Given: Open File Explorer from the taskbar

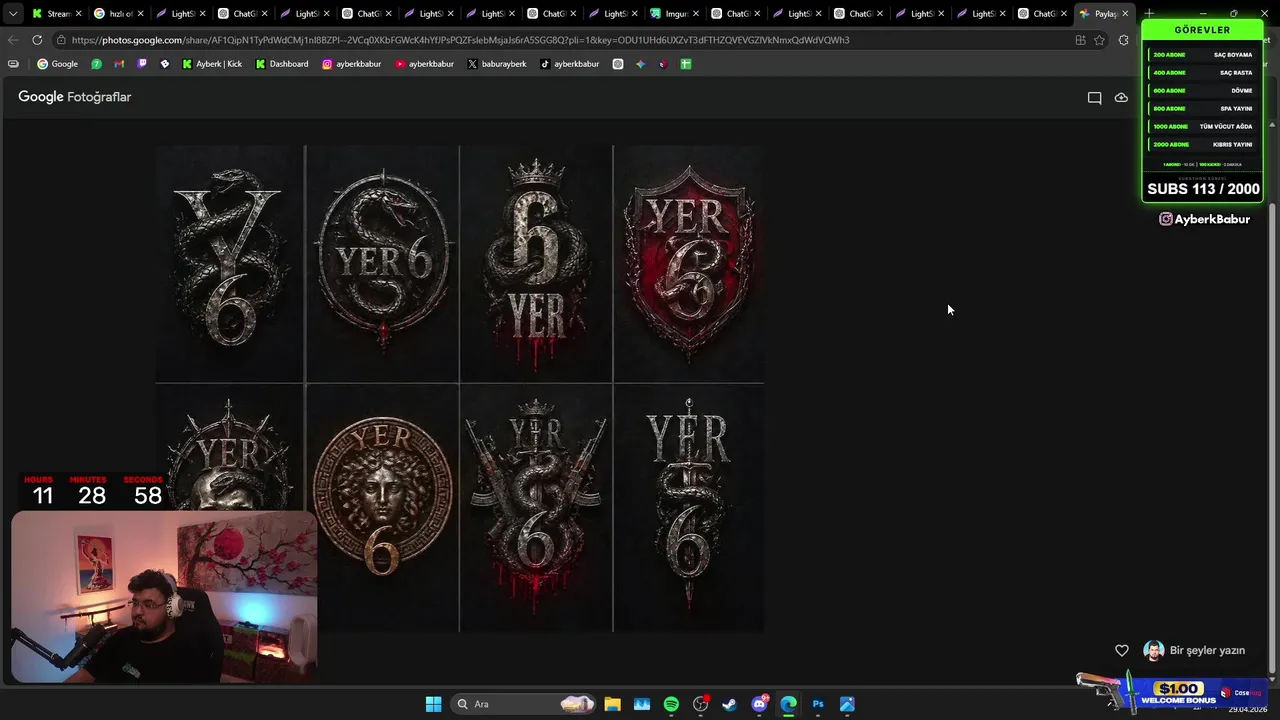Looking at the screenshot, I should coord(612,704).
